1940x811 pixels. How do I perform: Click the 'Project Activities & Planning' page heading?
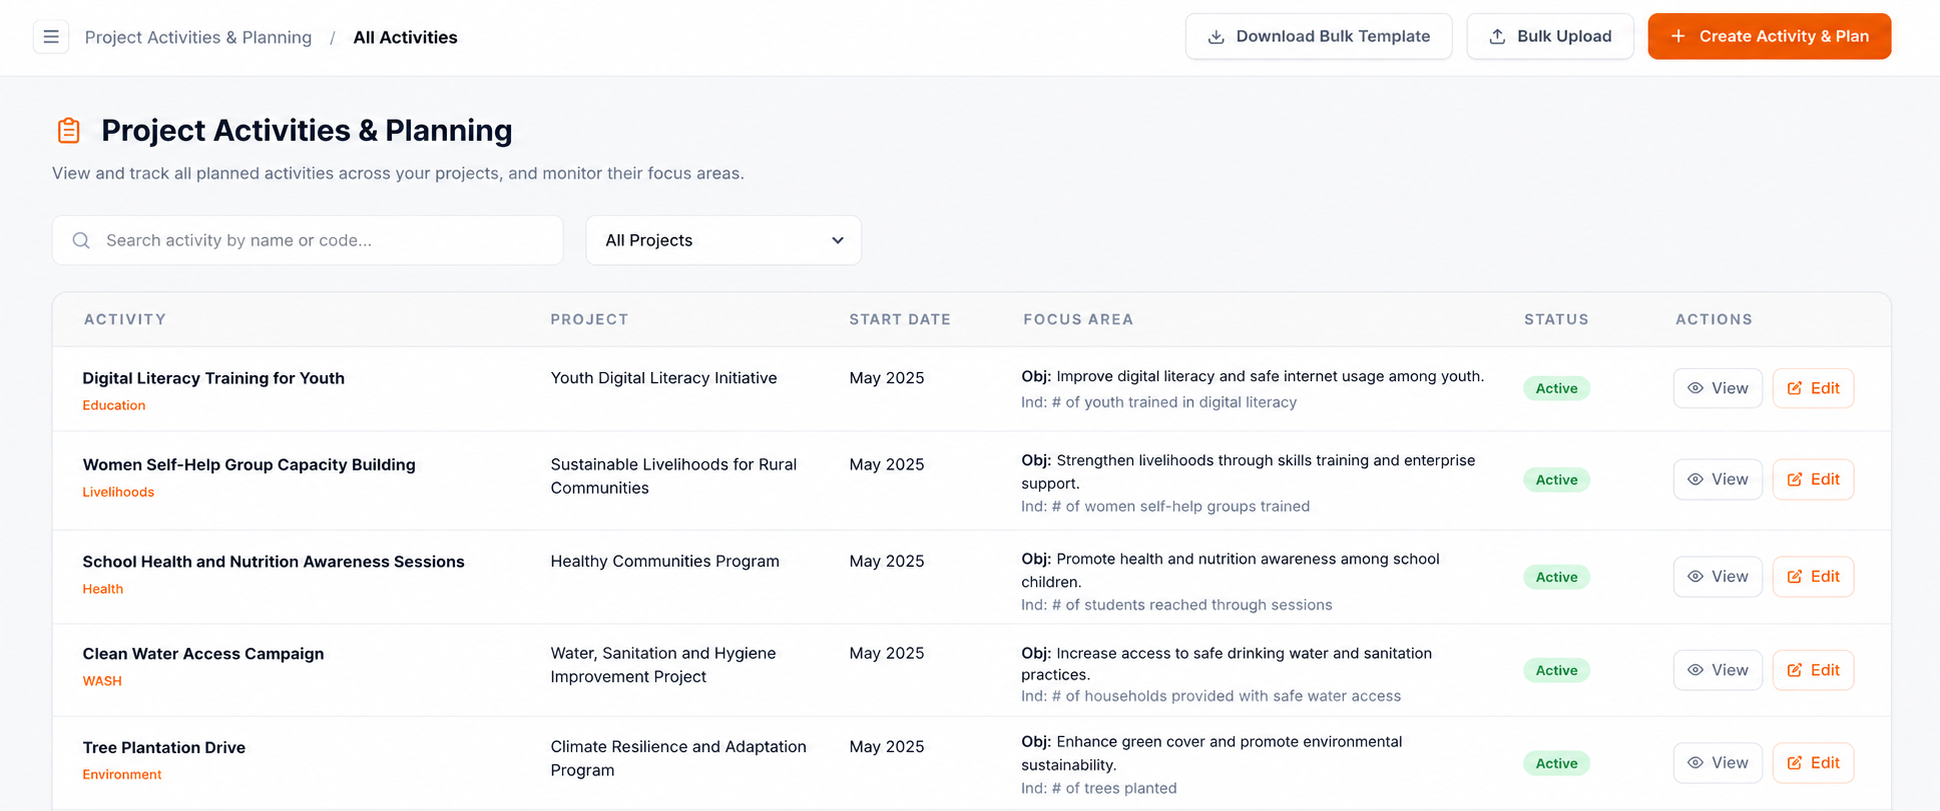click(307, 130)
